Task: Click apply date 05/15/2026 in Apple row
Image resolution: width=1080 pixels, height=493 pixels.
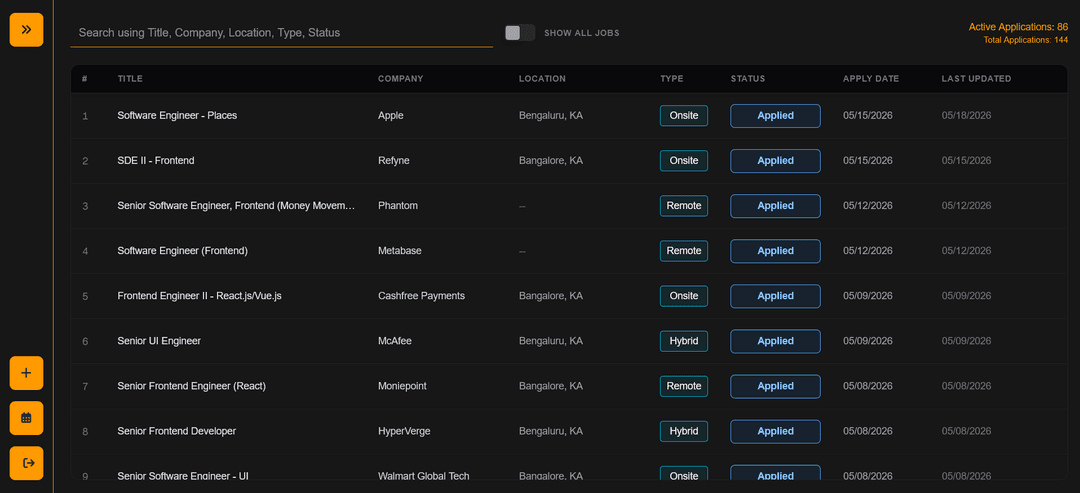Action: (x=868, y=116)
